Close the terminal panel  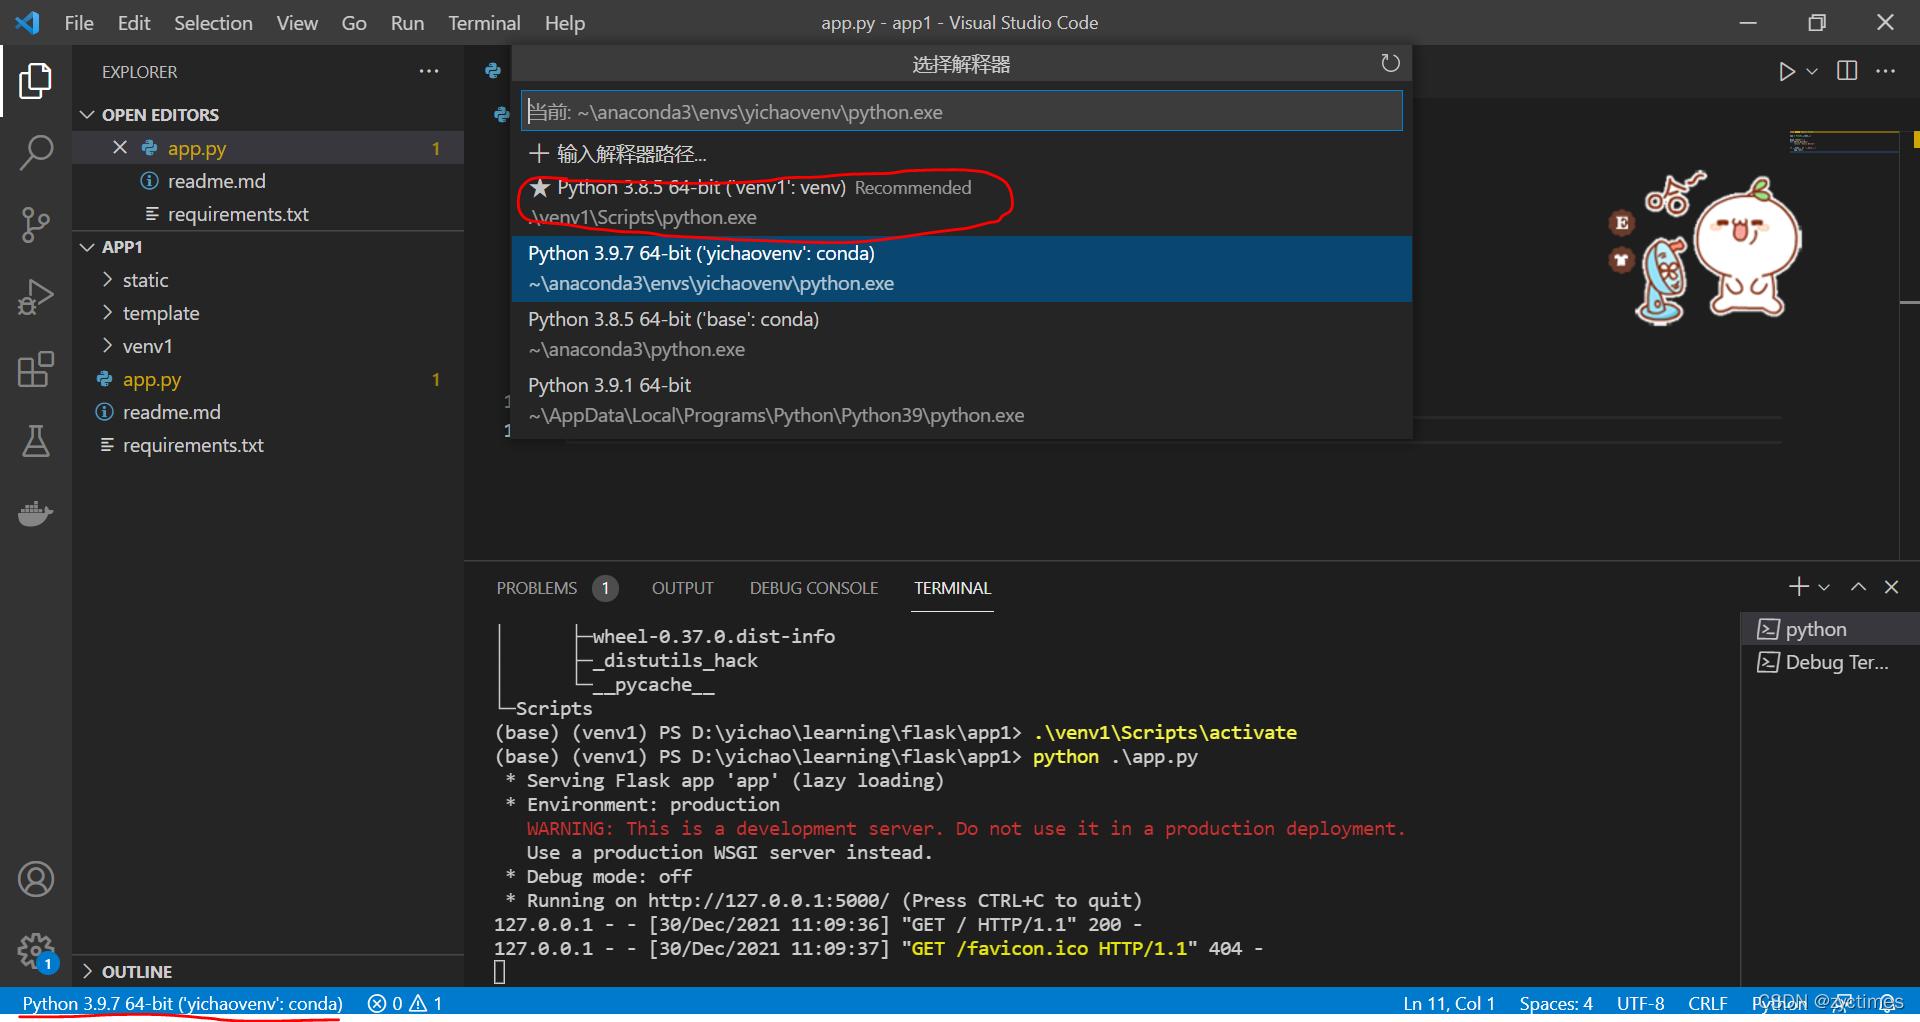coord(1891,587)
